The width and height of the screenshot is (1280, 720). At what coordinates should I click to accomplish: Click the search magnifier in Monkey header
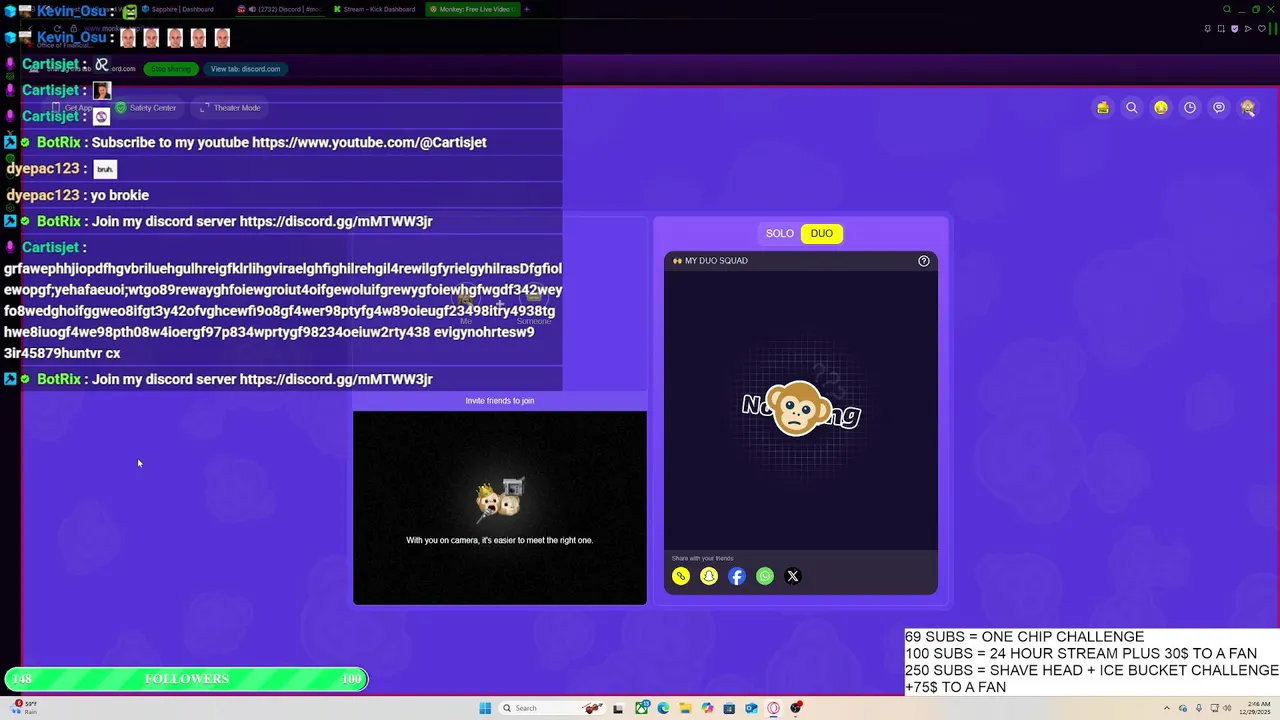pyautogui.click(x=1132, y=108)
